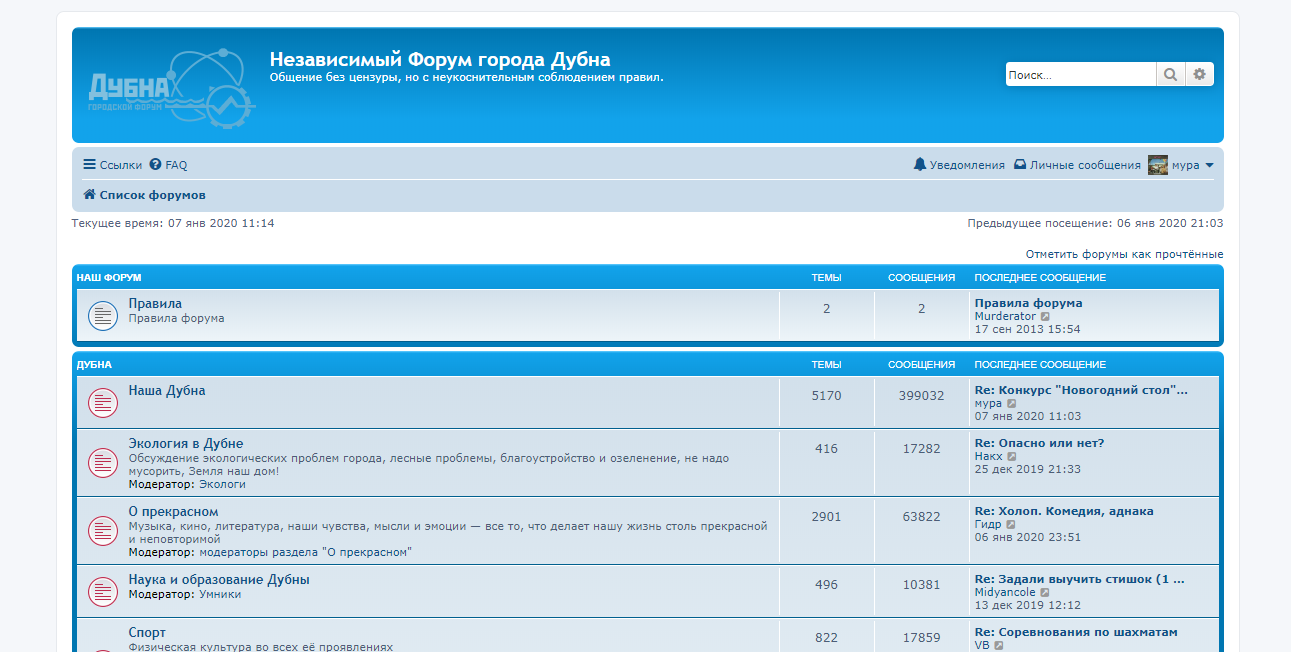Open last post Re: Соревнования по шахматам

point(1076,632)
